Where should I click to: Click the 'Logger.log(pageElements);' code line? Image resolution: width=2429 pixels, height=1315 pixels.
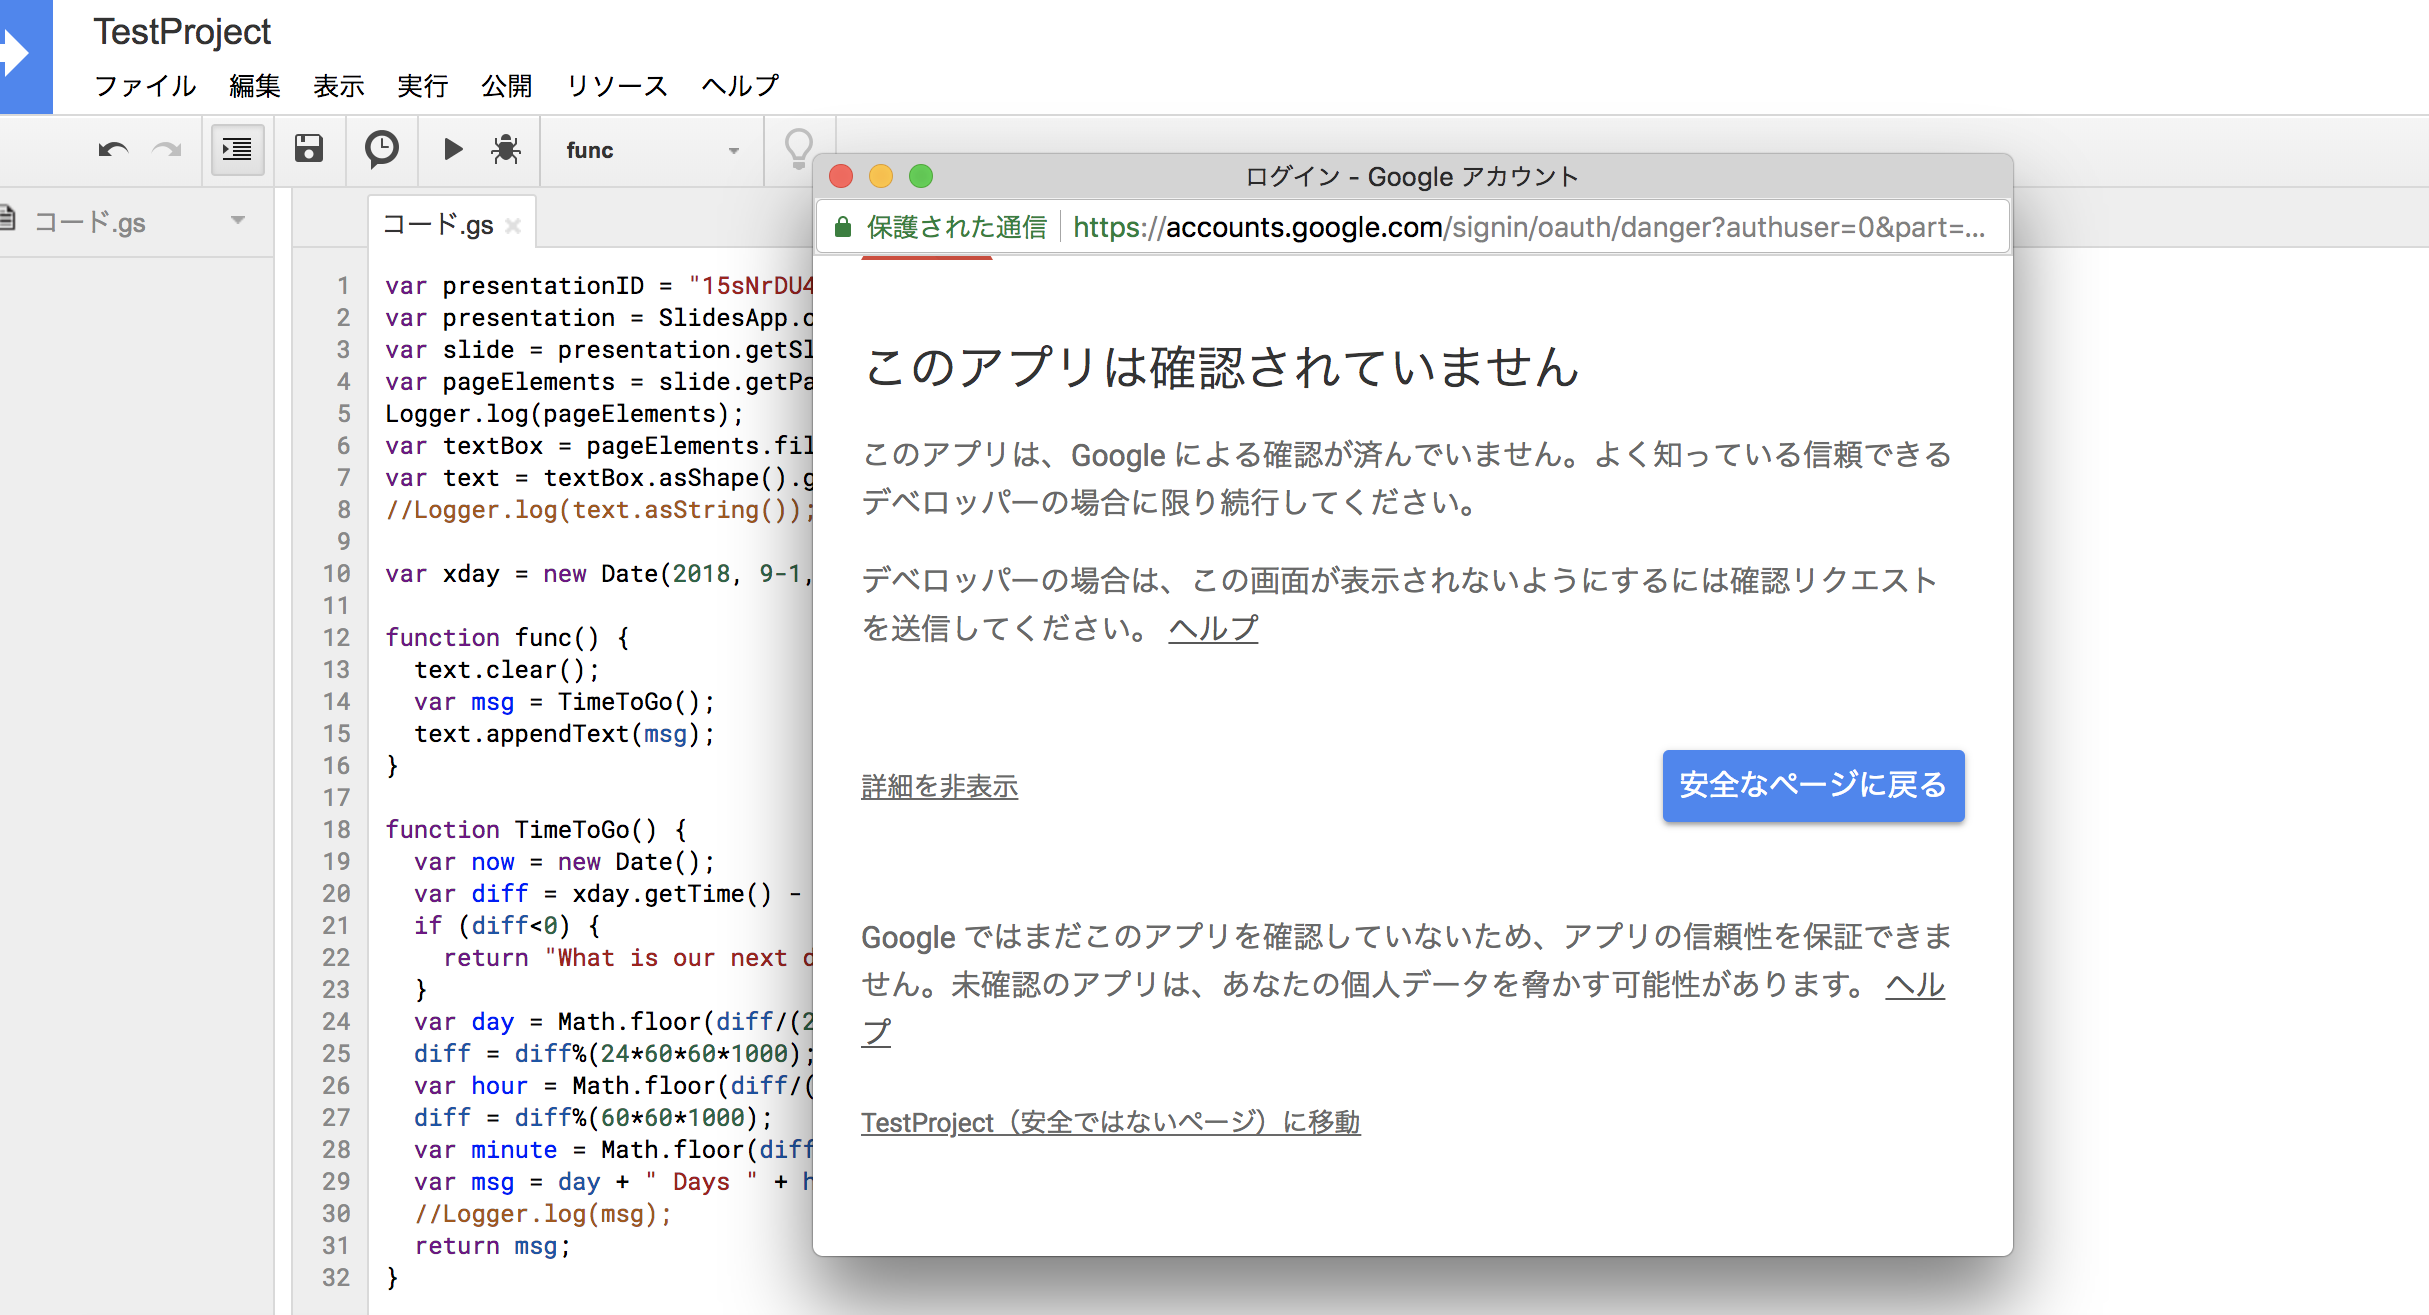click(565, 414)
